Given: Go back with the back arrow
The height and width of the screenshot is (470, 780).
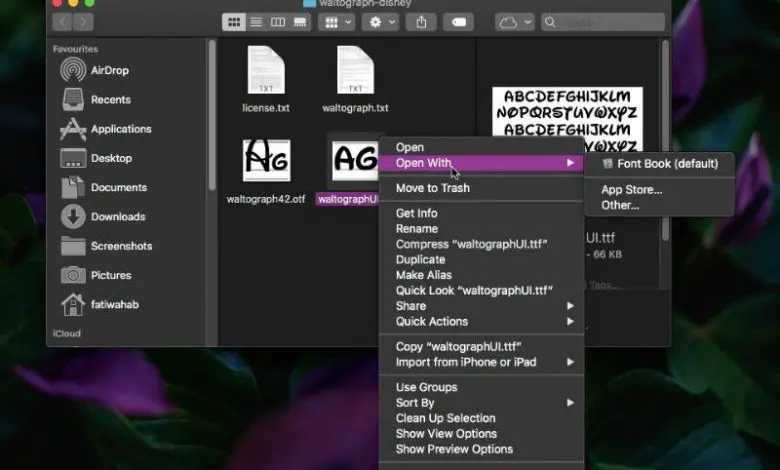Looking at the screenshot, I should 62,22.
